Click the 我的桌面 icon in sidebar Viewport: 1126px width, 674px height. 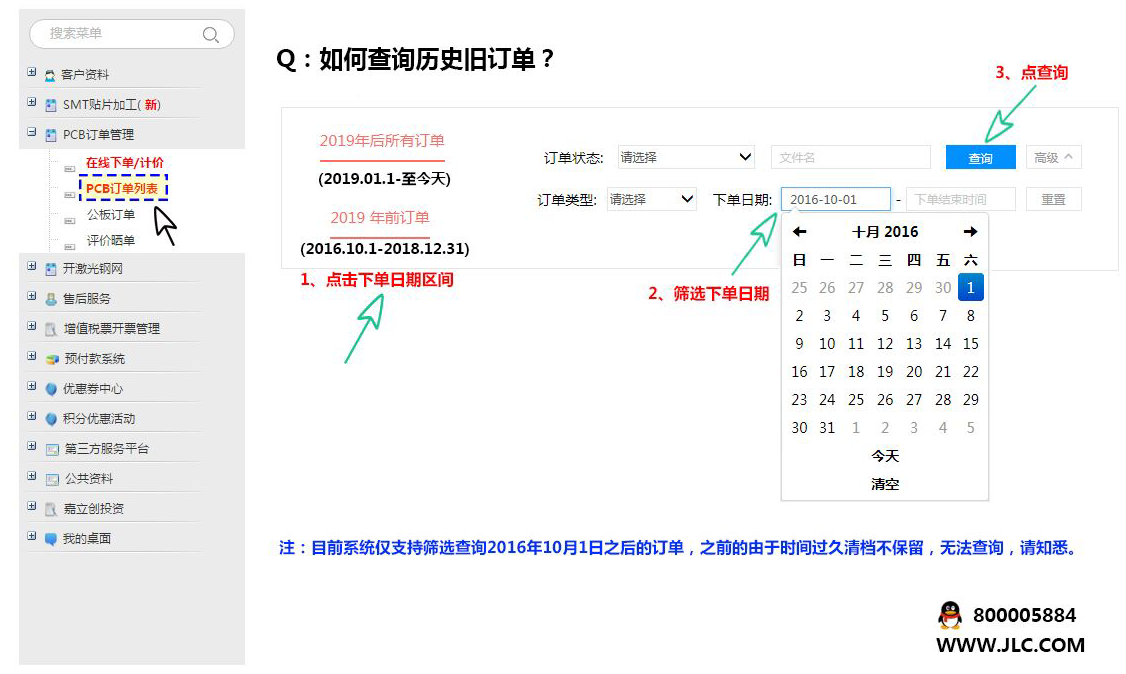tap(51, 539)
